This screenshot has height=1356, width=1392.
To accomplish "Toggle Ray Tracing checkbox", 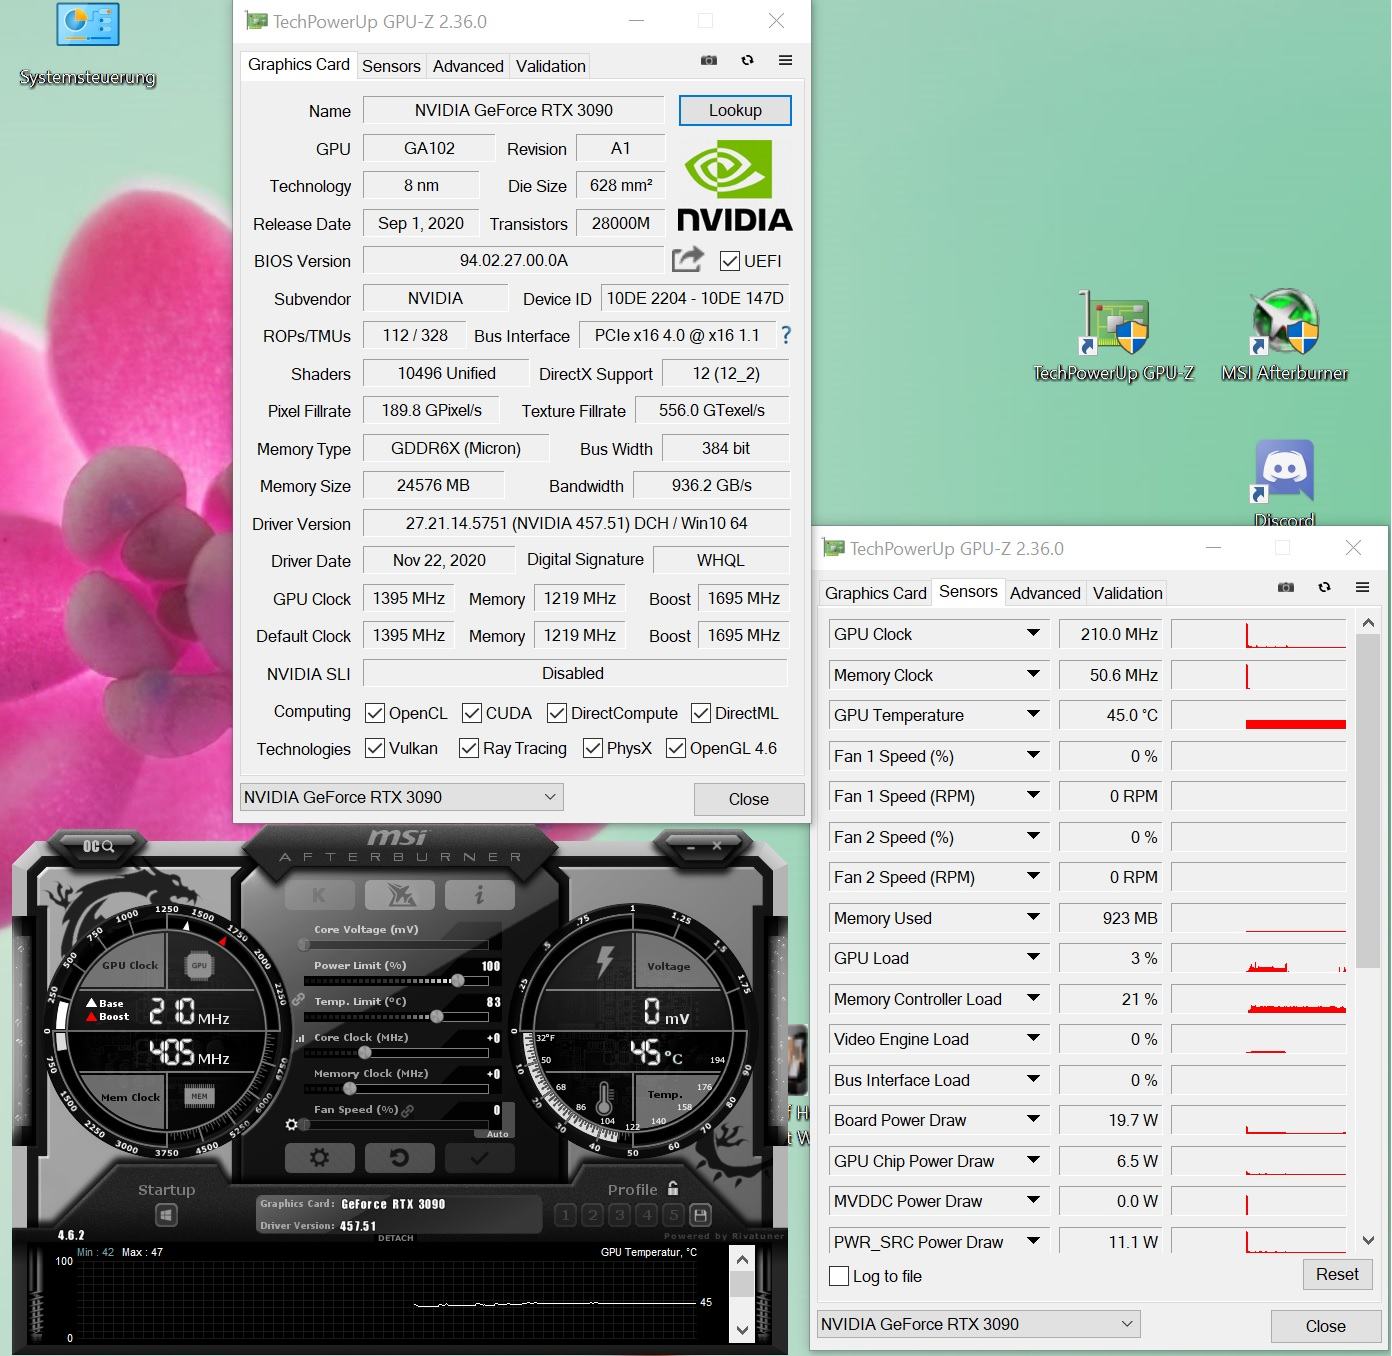I will click(x=468, y=748).
